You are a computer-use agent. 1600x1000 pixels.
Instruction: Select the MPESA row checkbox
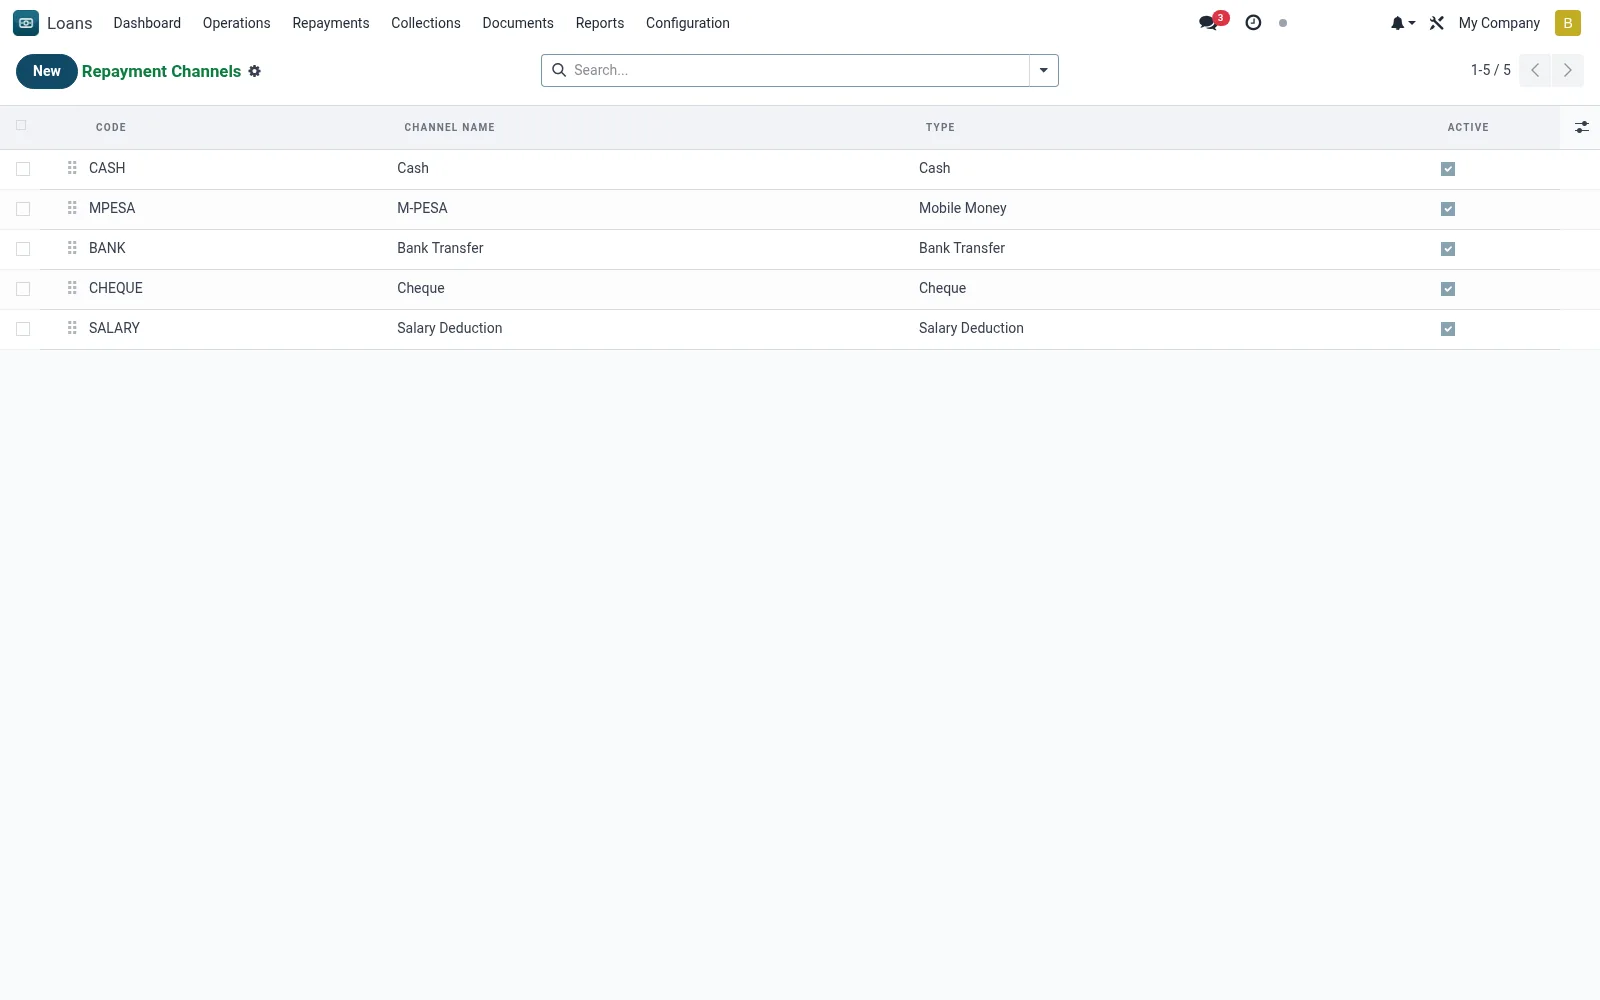[23, 209]
